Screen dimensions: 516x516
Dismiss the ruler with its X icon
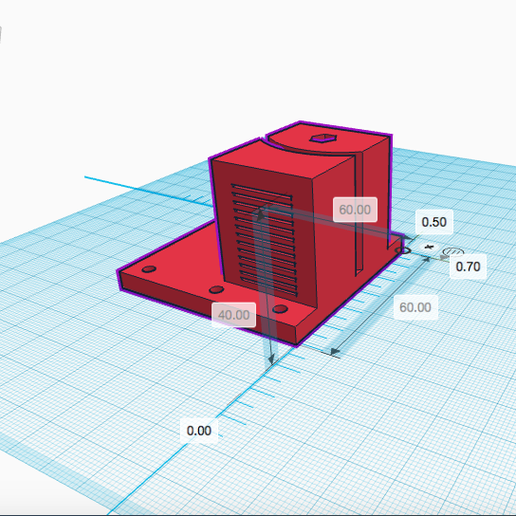pos(429,247)
